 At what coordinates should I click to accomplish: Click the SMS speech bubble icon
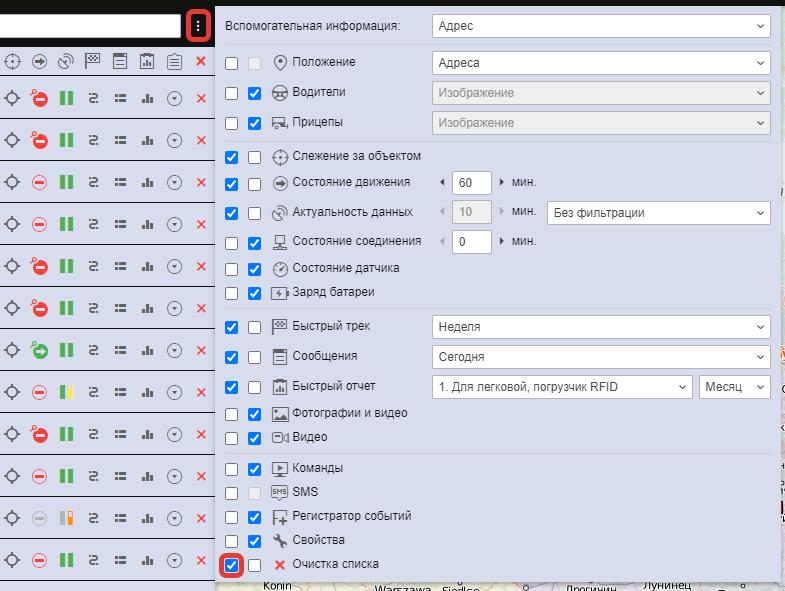[279, 492]
